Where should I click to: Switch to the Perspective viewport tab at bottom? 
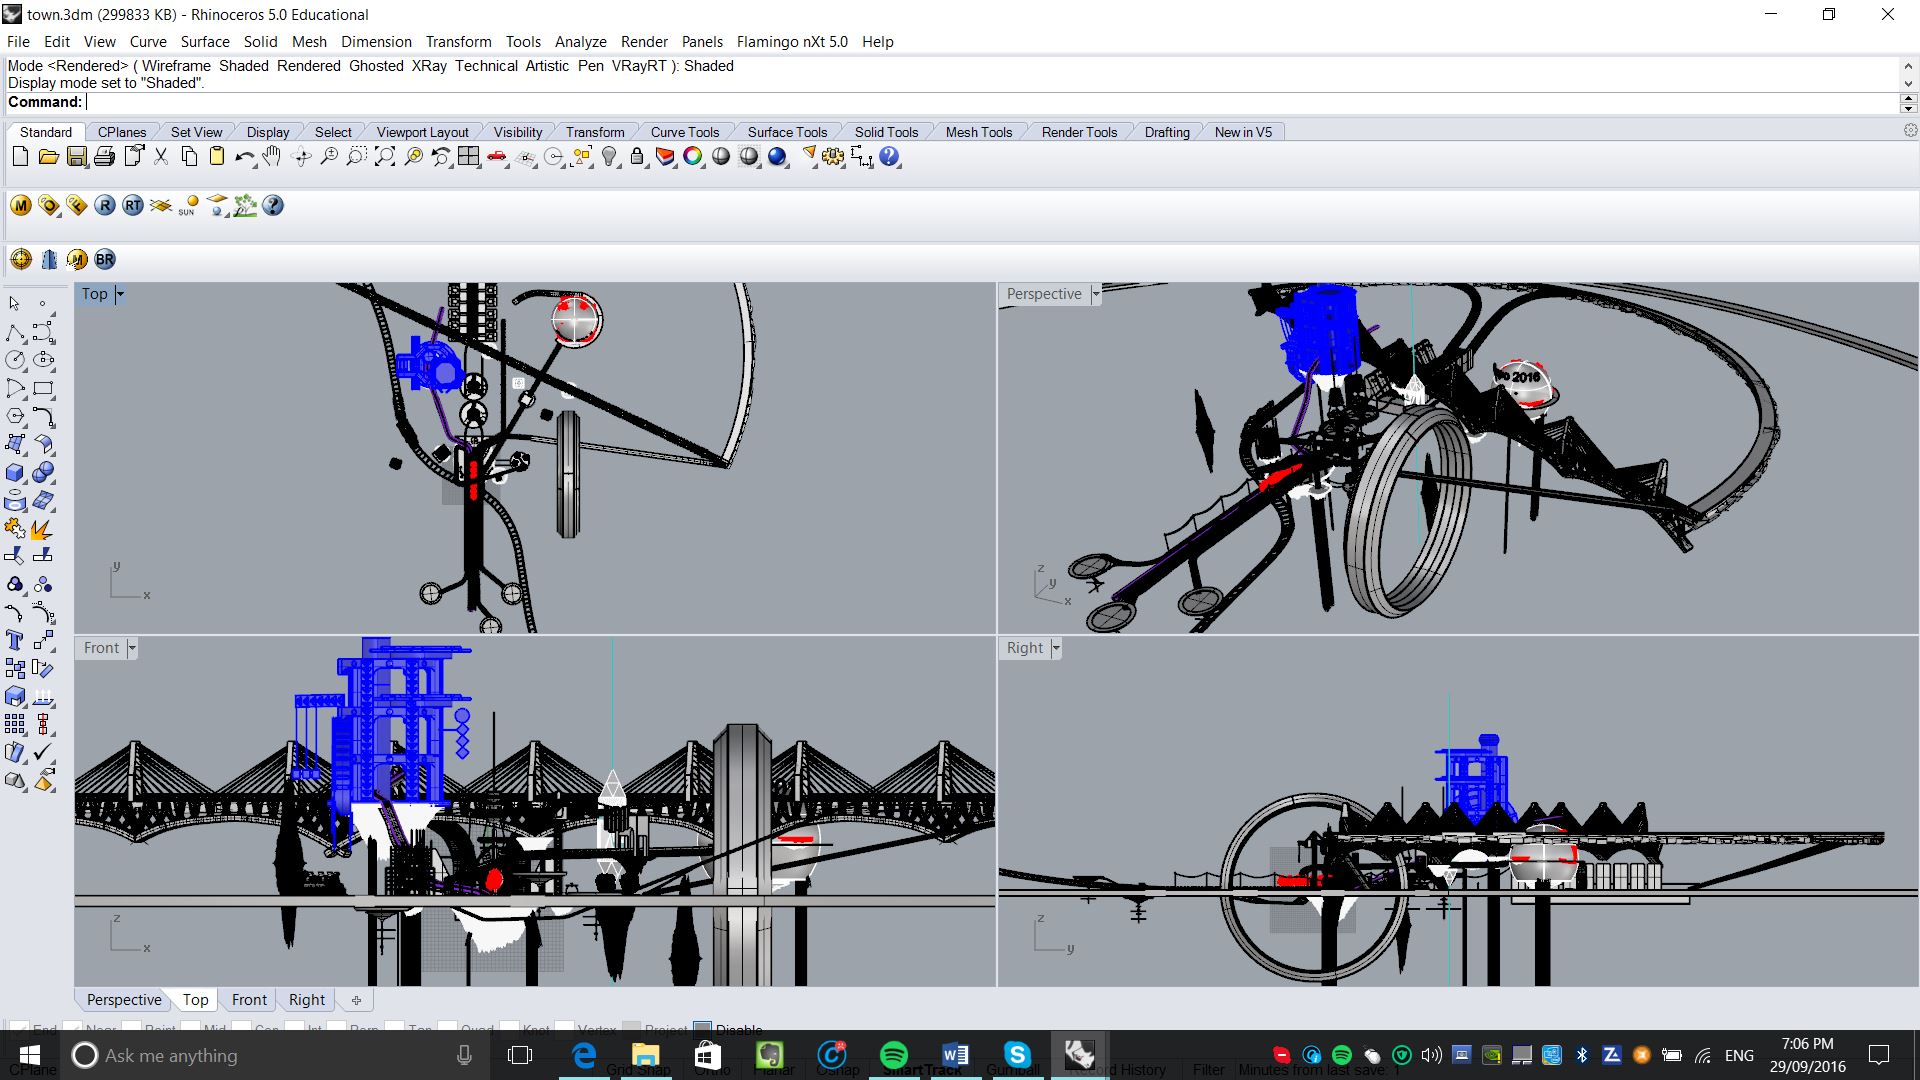coord(124,1000)
